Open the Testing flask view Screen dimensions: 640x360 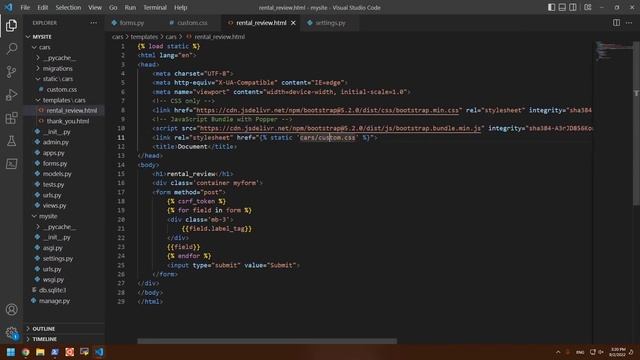click(x=11, y=141)
